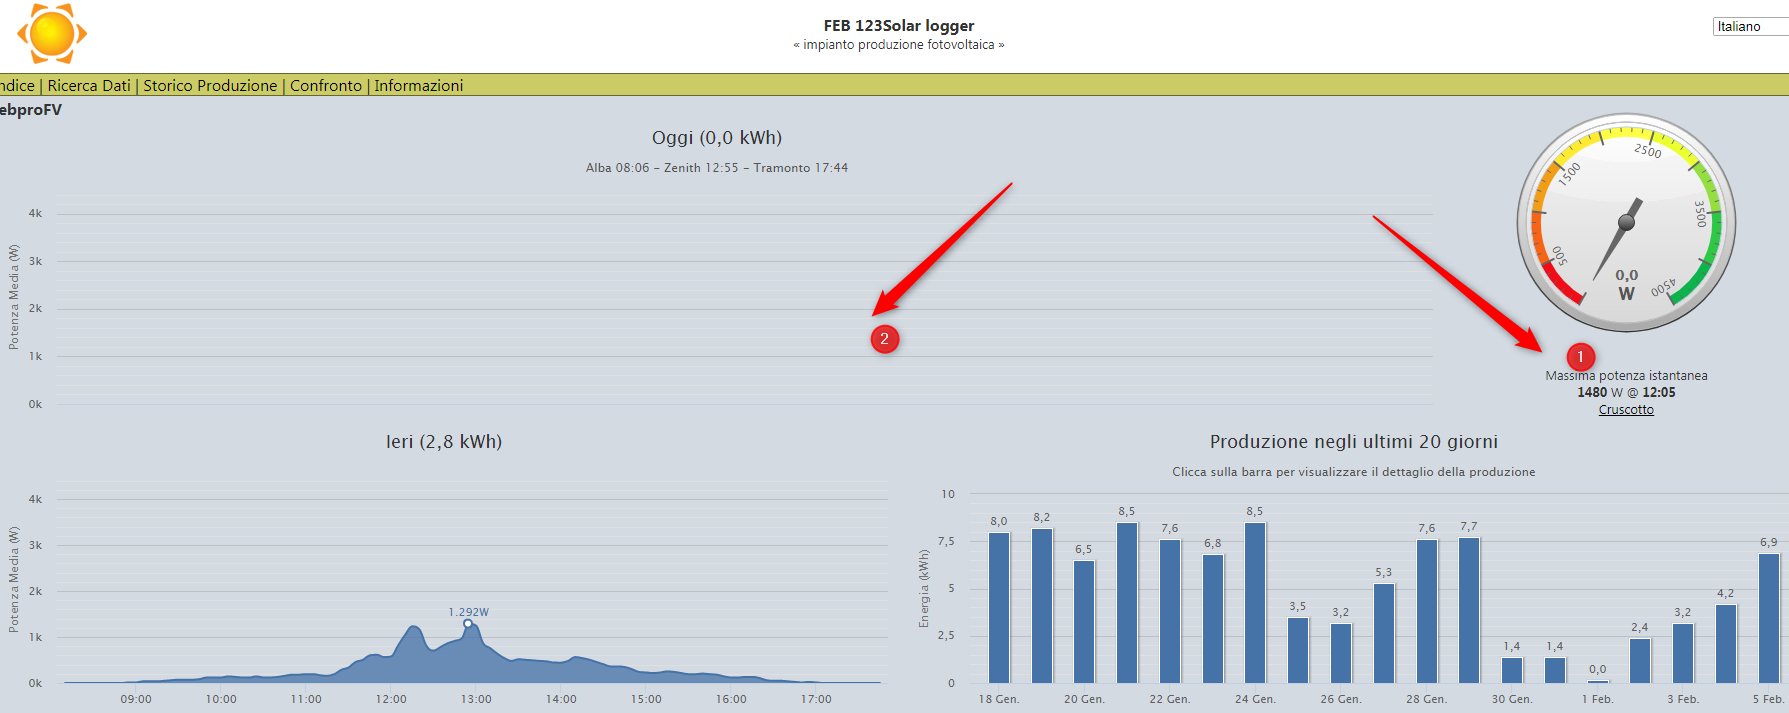Select the 8,5 bar at 24 Gen.
This screenshot has width=1789, height=713.
pyautogui.click(x=1255, y=603)
